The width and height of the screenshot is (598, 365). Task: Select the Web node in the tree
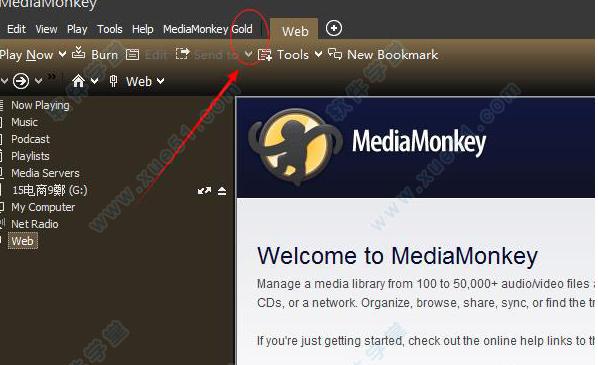pos(23,241)
